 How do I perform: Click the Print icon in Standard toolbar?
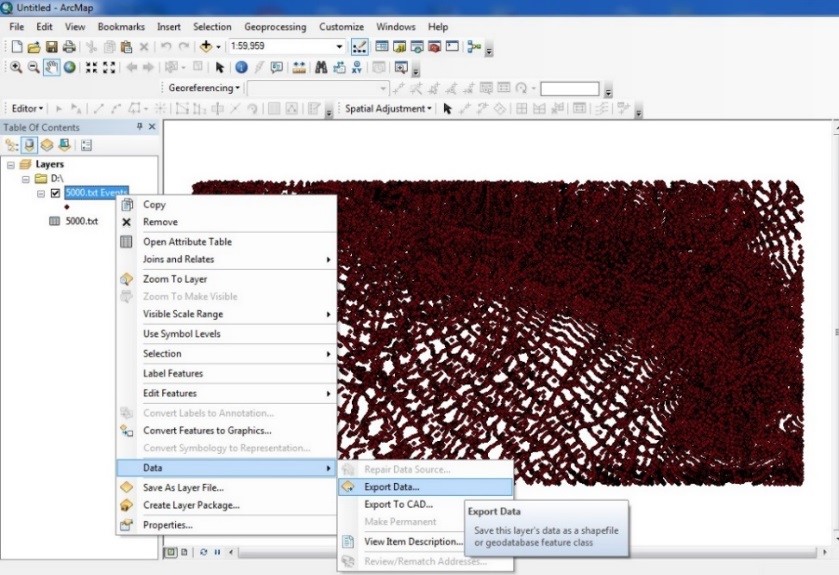tap(69, 47)
